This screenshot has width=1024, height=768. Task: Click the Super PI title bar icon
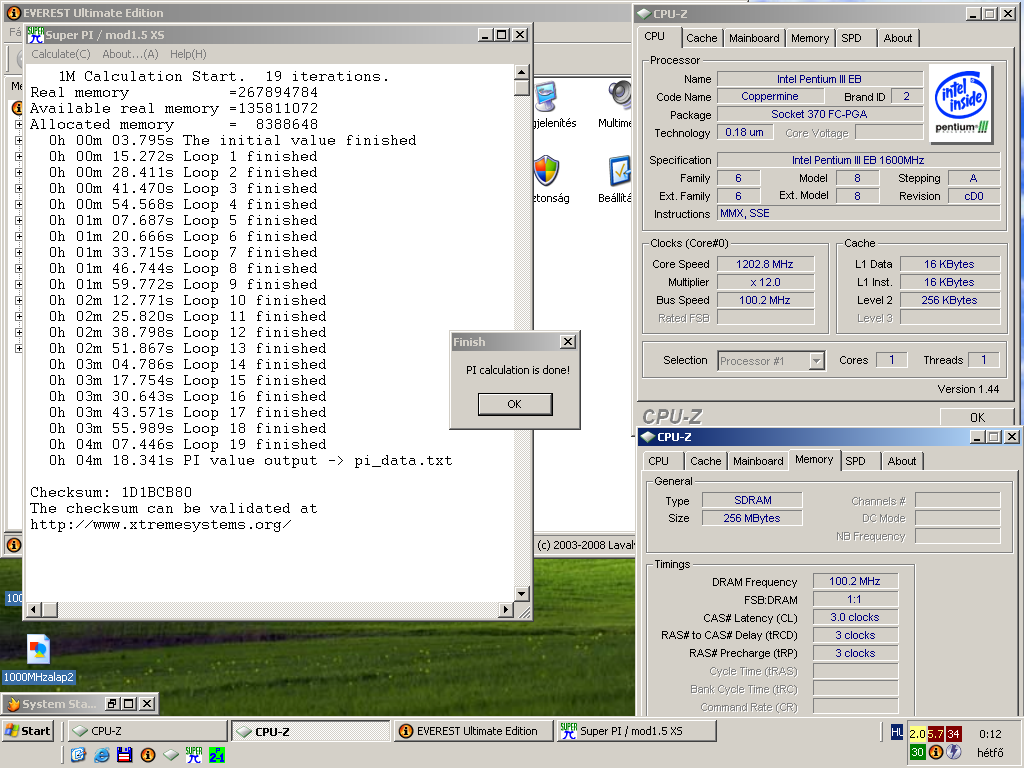[x=36, y=35]
